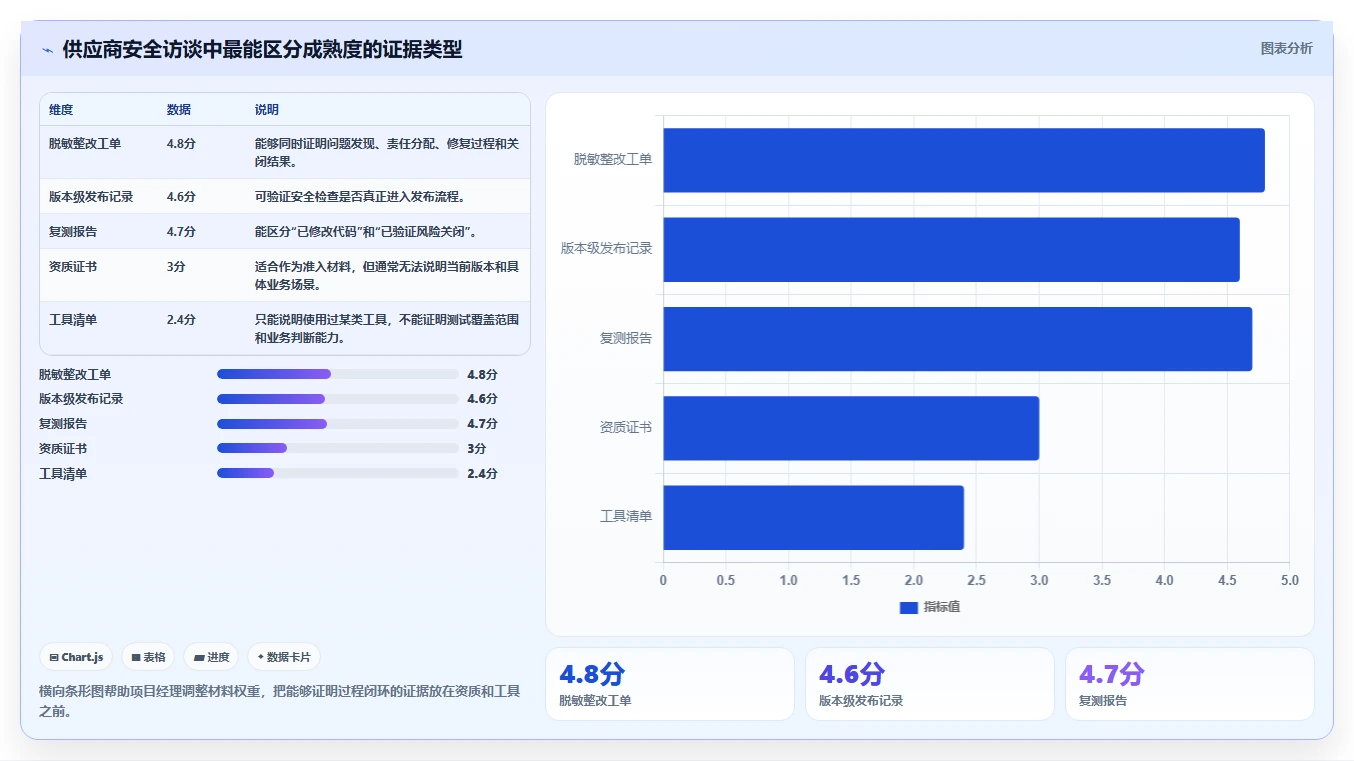
Task: Click the 2.5 tick on the x-axis
Action: pyautogui.click(x=976, y=580)
